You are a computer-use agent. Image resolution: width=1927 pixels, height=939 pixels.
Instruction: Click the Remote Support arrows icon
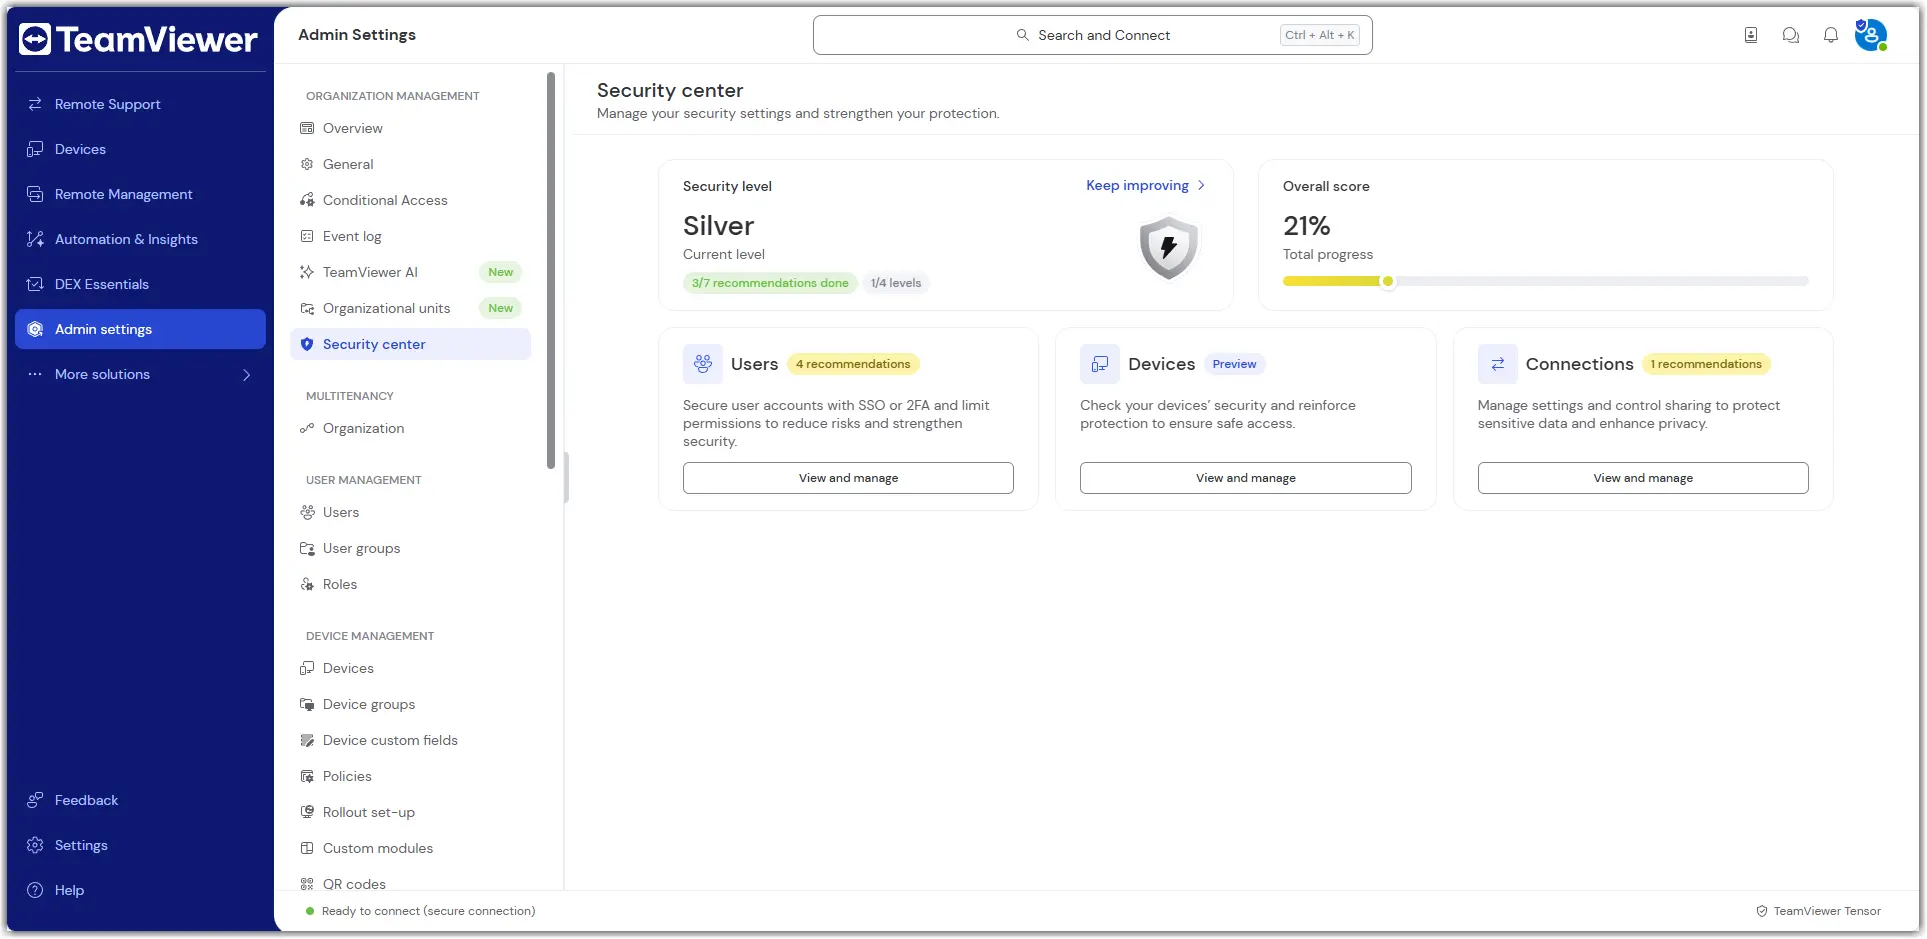click(35, 104)
